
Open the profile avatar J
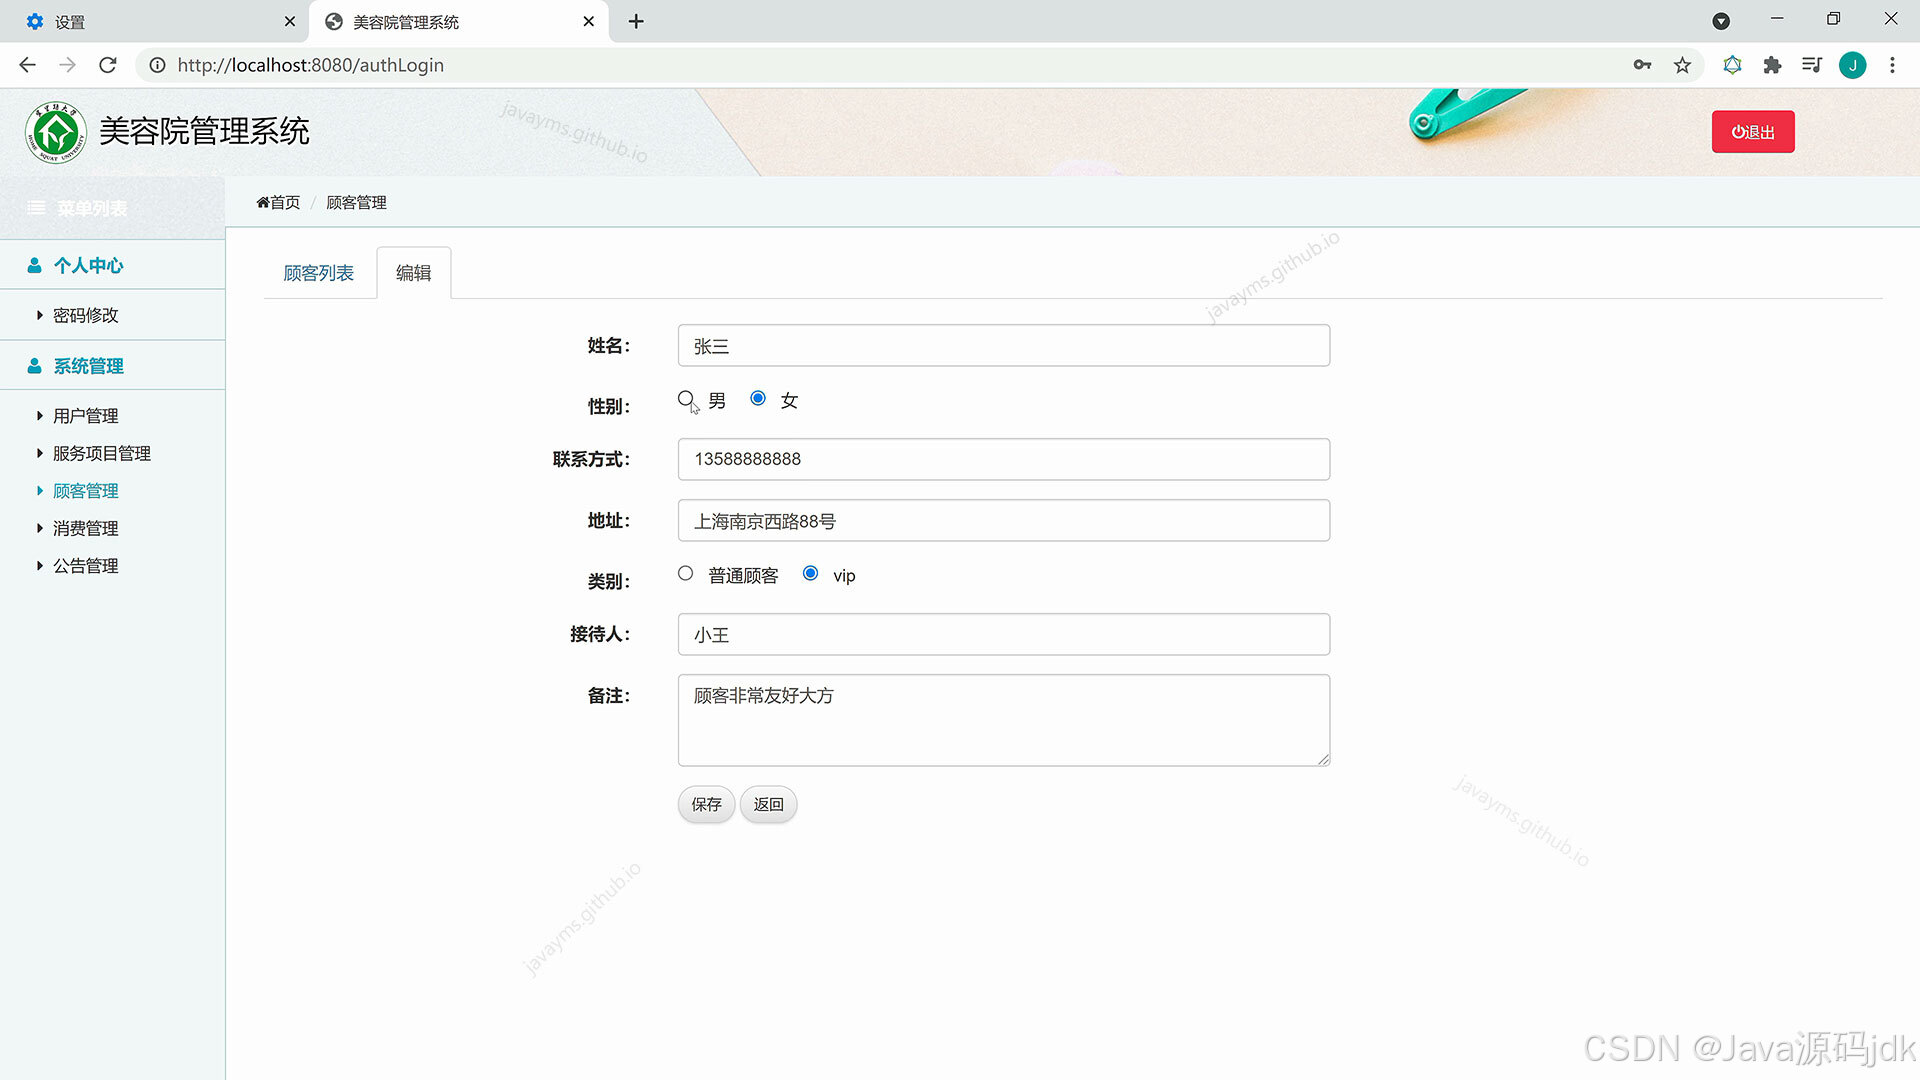(1852, 65)
